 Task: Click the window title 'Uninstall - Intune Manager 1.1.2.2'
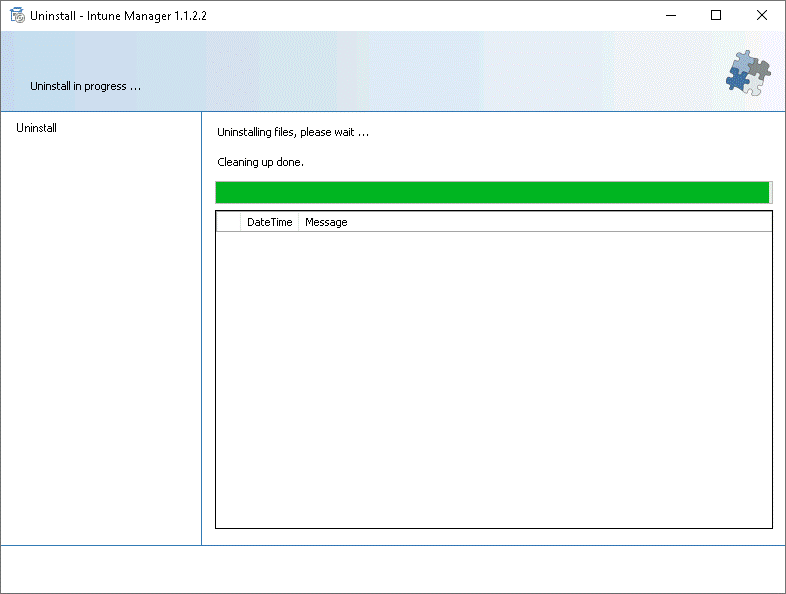(x=118, y=16)
